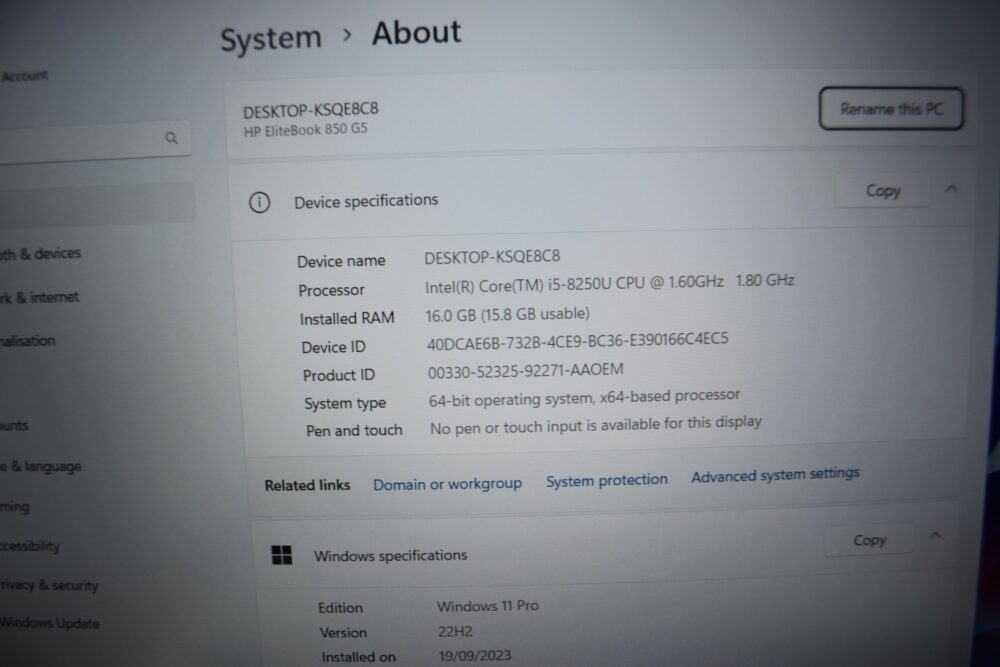The height and width of the screenshot is (667, 1000).
Task: Click the Account label in the sidebar
Action: [24, 76]
